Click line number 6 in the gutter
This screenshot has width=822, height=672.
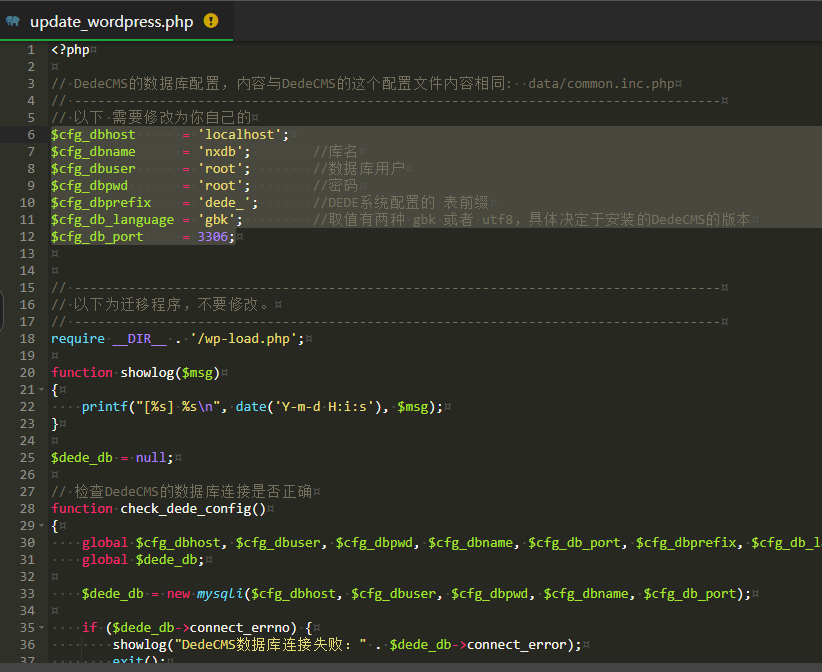[30, 134]
